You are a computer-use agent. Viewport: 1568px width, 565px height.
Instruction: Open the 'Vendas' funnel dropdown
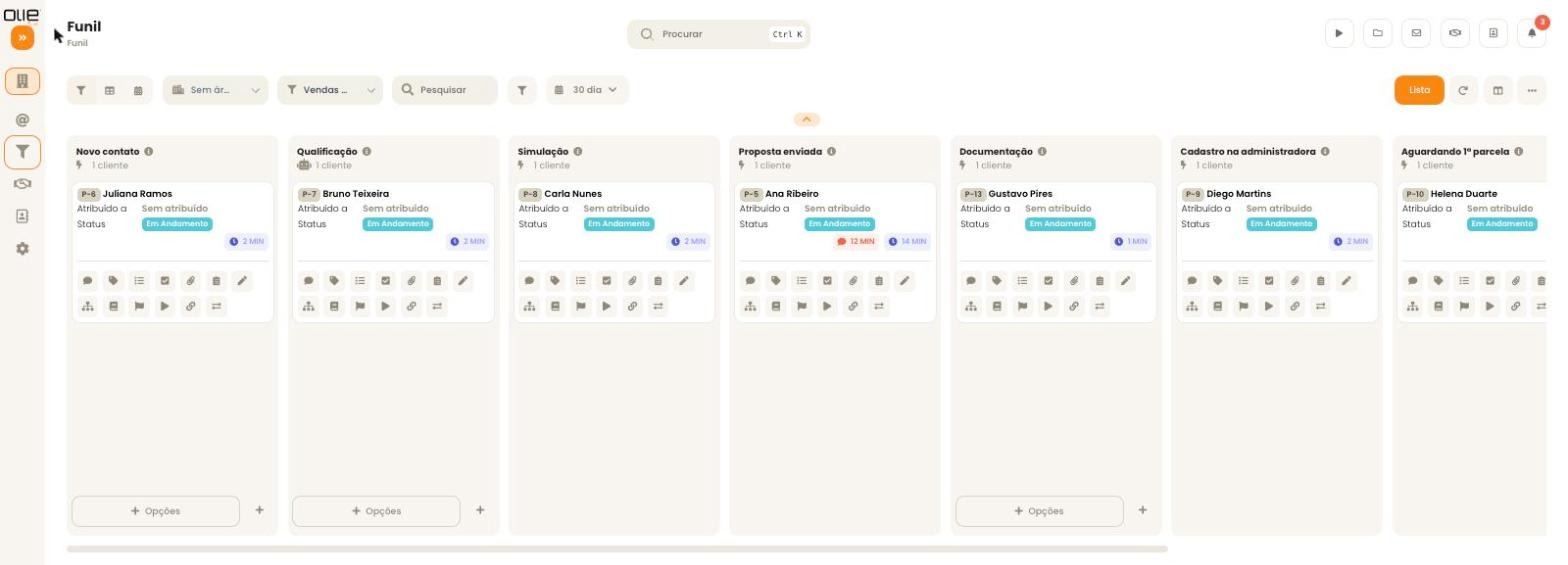330,90
